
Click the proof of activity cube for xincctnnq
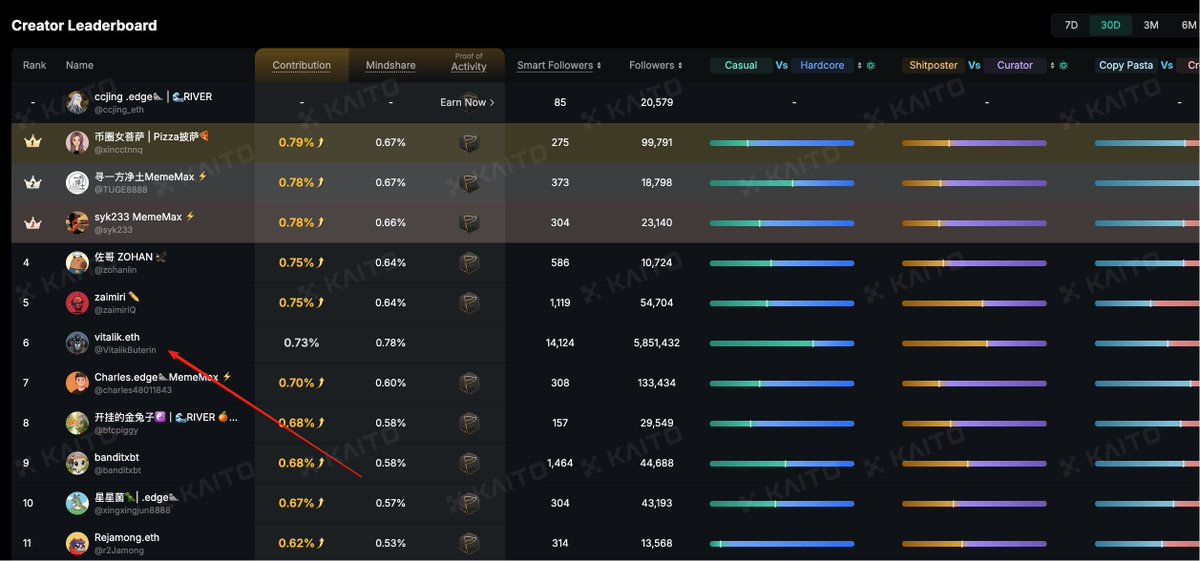[468, 143]
